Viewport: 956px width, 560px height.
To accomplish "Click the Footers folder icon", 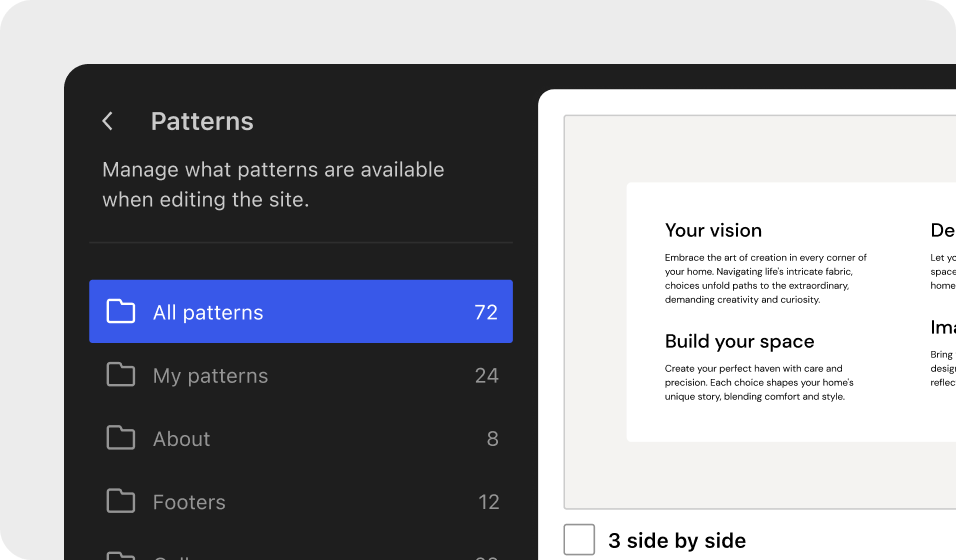I will click(x=121, y=501).
